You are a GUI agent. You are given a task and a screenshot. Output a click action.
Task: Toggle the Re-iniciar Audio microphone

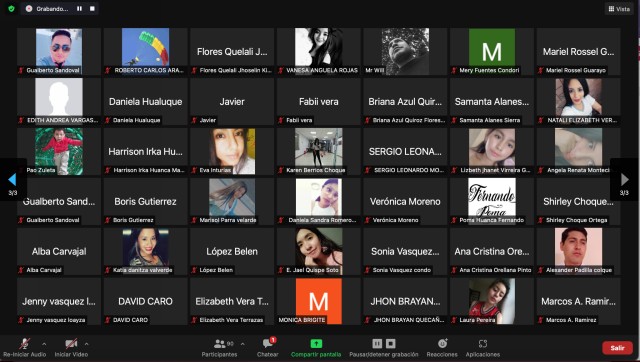click(x=24, y=347)
